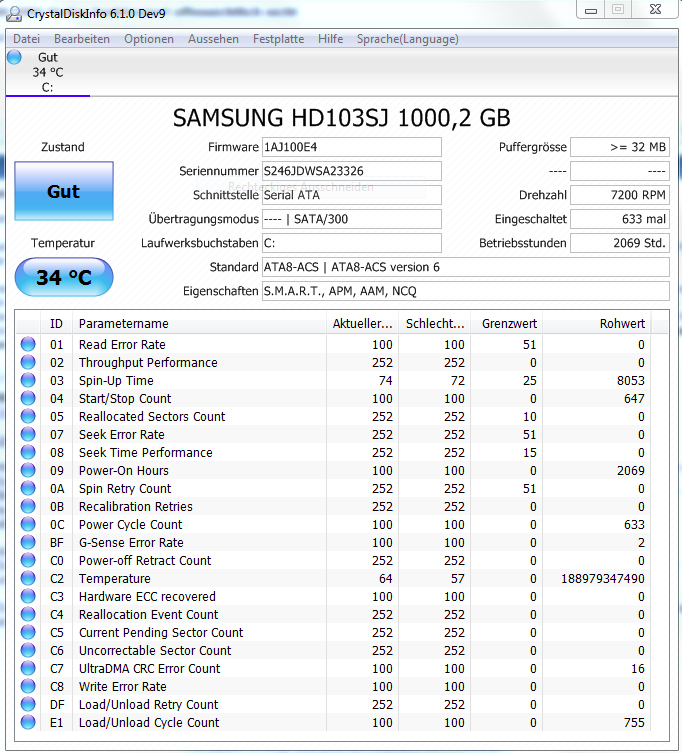Click the status orb for Start/Stop Count

pos(28,398)
